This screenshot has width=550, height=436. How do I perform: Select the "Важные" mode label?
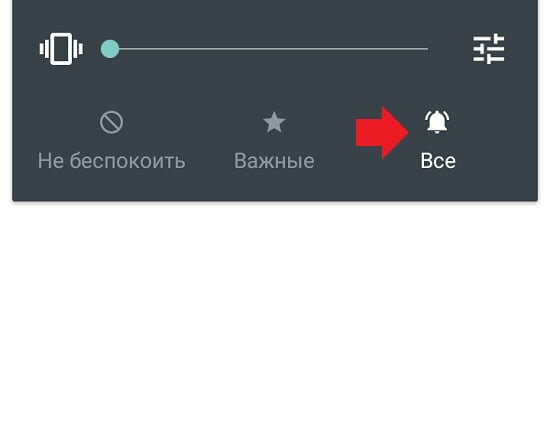[x=274, y=161]
